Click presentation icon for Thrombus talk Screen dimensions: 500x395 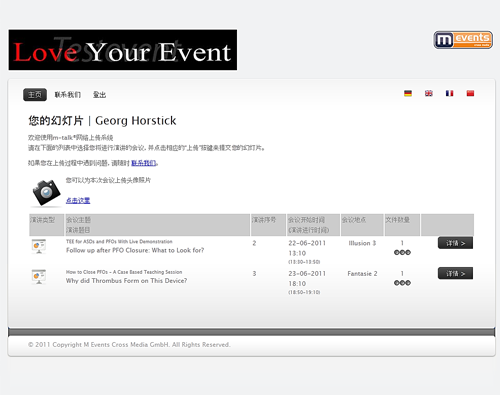coord(39,277)
